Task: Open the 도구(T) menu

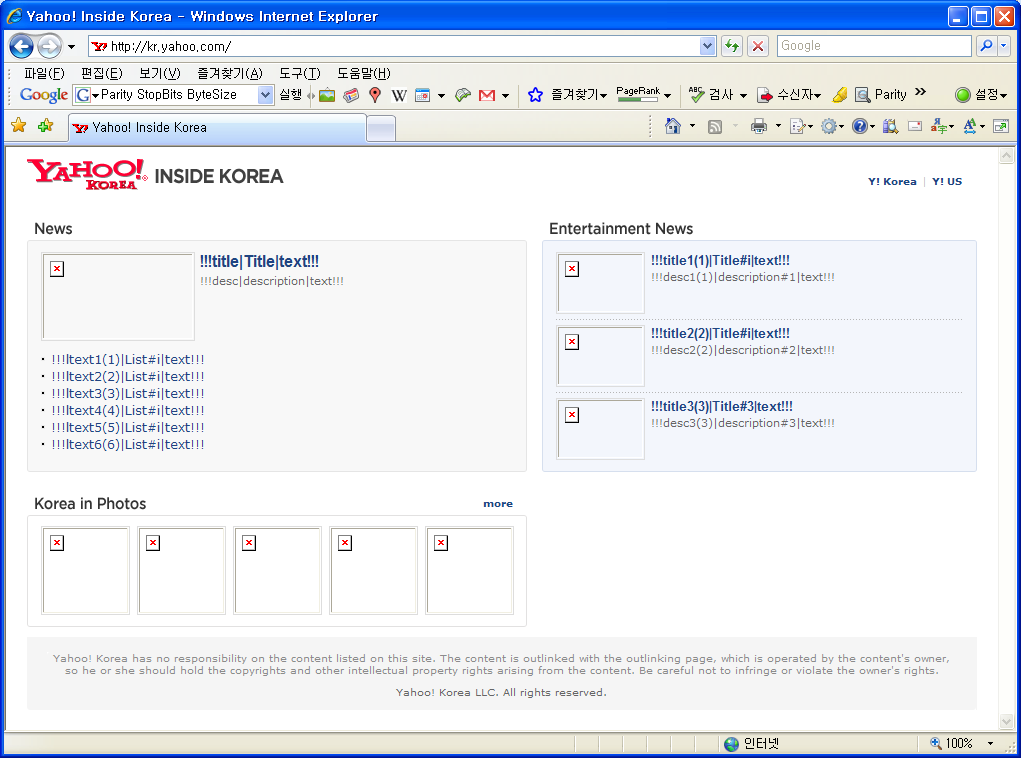Action: pyautogui.click(x=300, y=74)
